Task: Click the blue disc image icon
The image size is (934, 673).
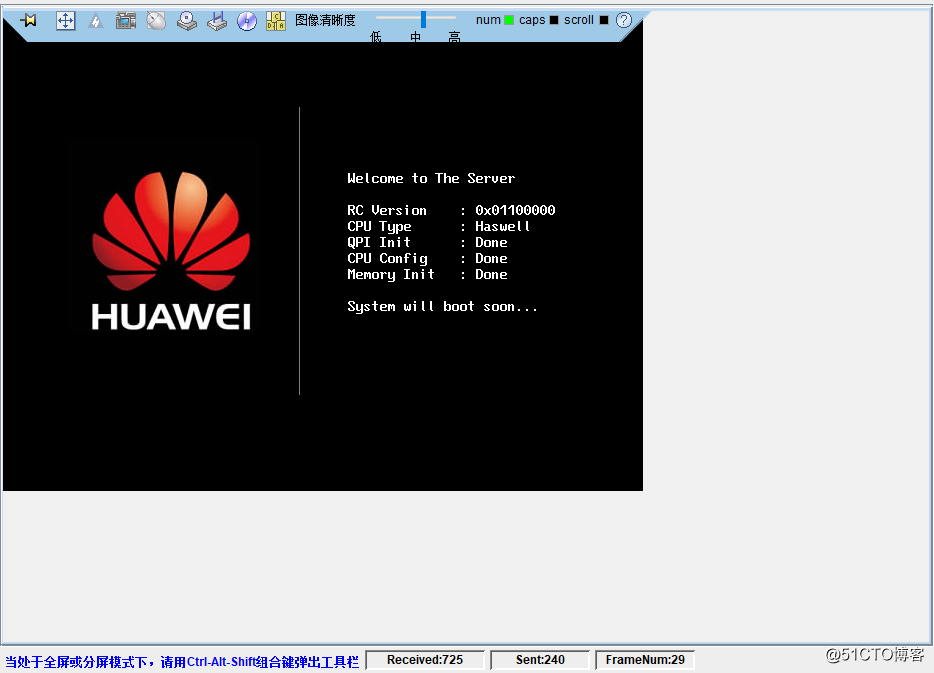Action: [x=247, y=21]
